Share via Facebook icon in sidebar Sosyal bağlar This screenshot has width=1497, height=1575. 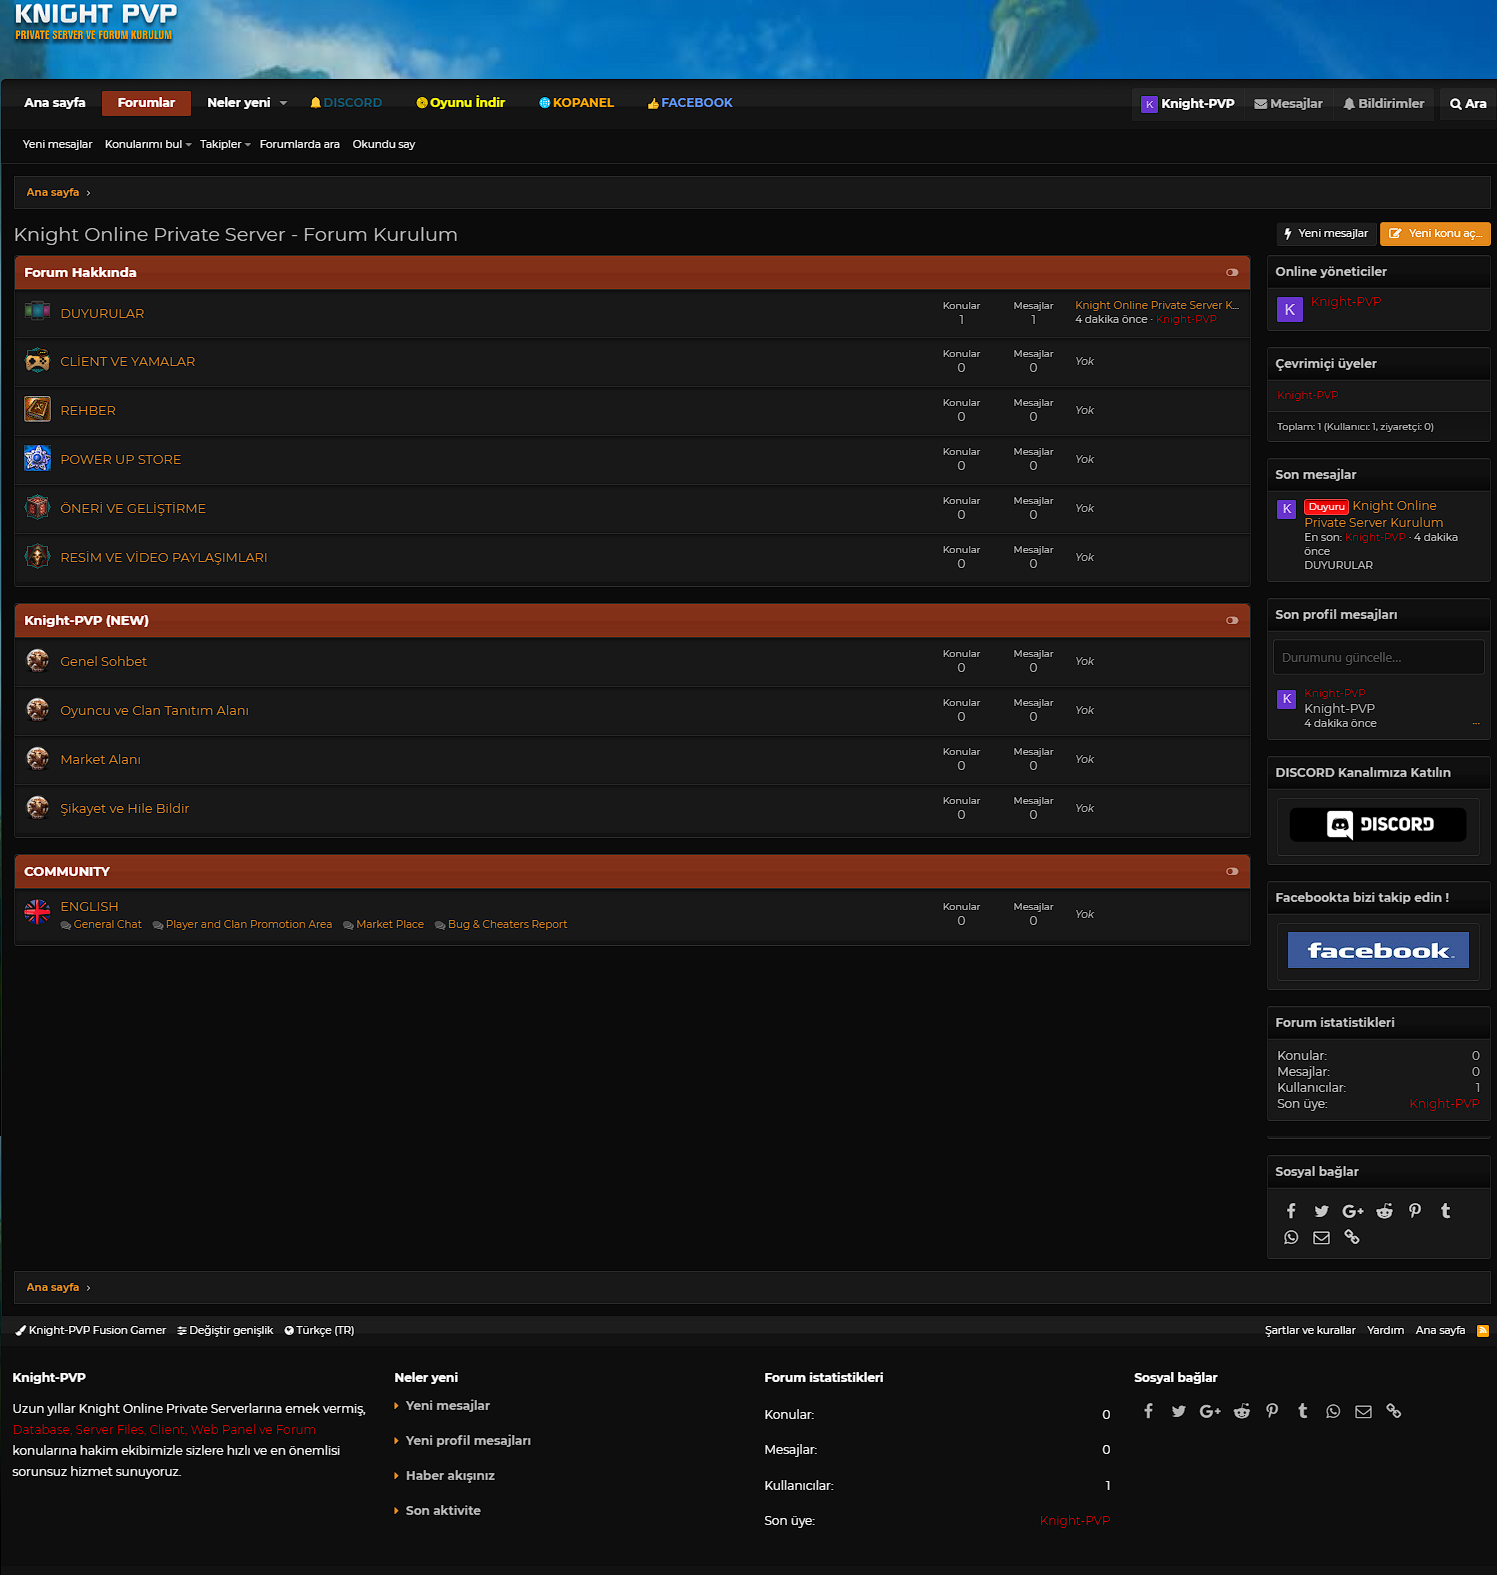pos(1291,1211)
